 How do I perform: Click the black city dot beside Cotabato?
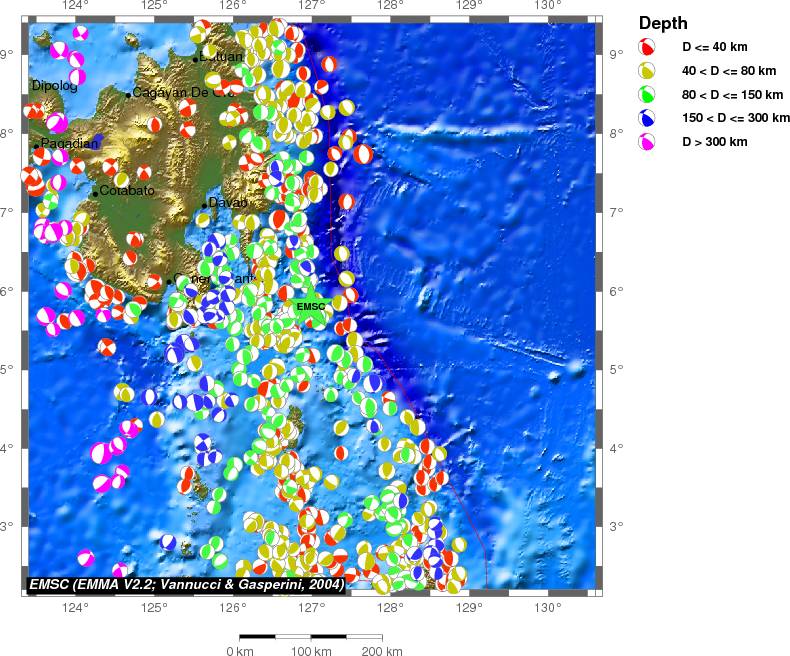point(96,193)
